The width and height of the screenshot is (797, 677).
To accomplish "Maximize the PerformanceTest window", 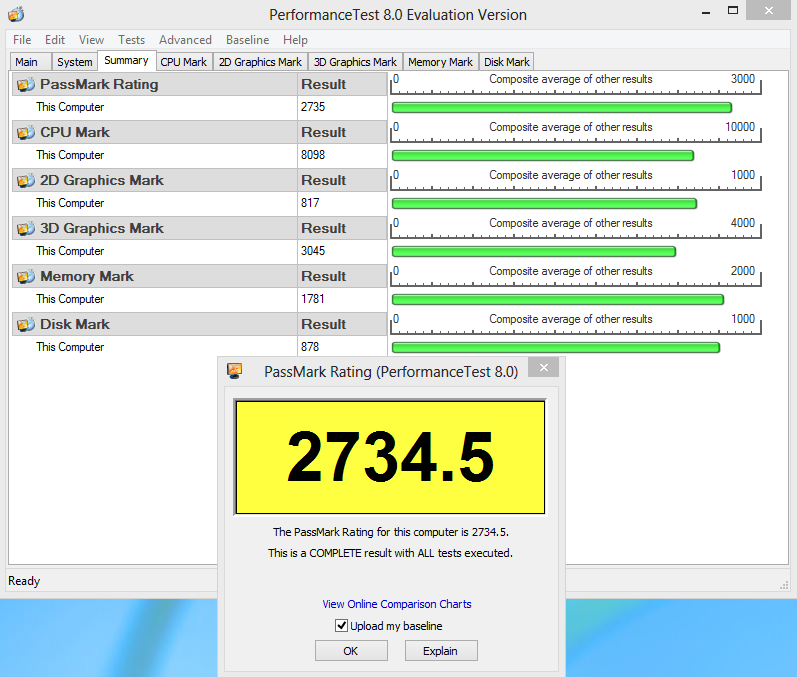I will click(732, 11).
